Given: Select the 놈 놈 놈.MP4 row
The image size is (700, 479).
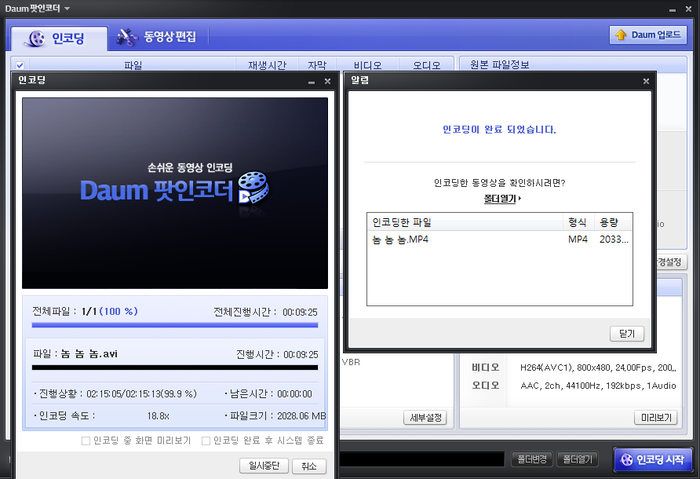Looking at the screenshot, I should (x=500, y=239).
